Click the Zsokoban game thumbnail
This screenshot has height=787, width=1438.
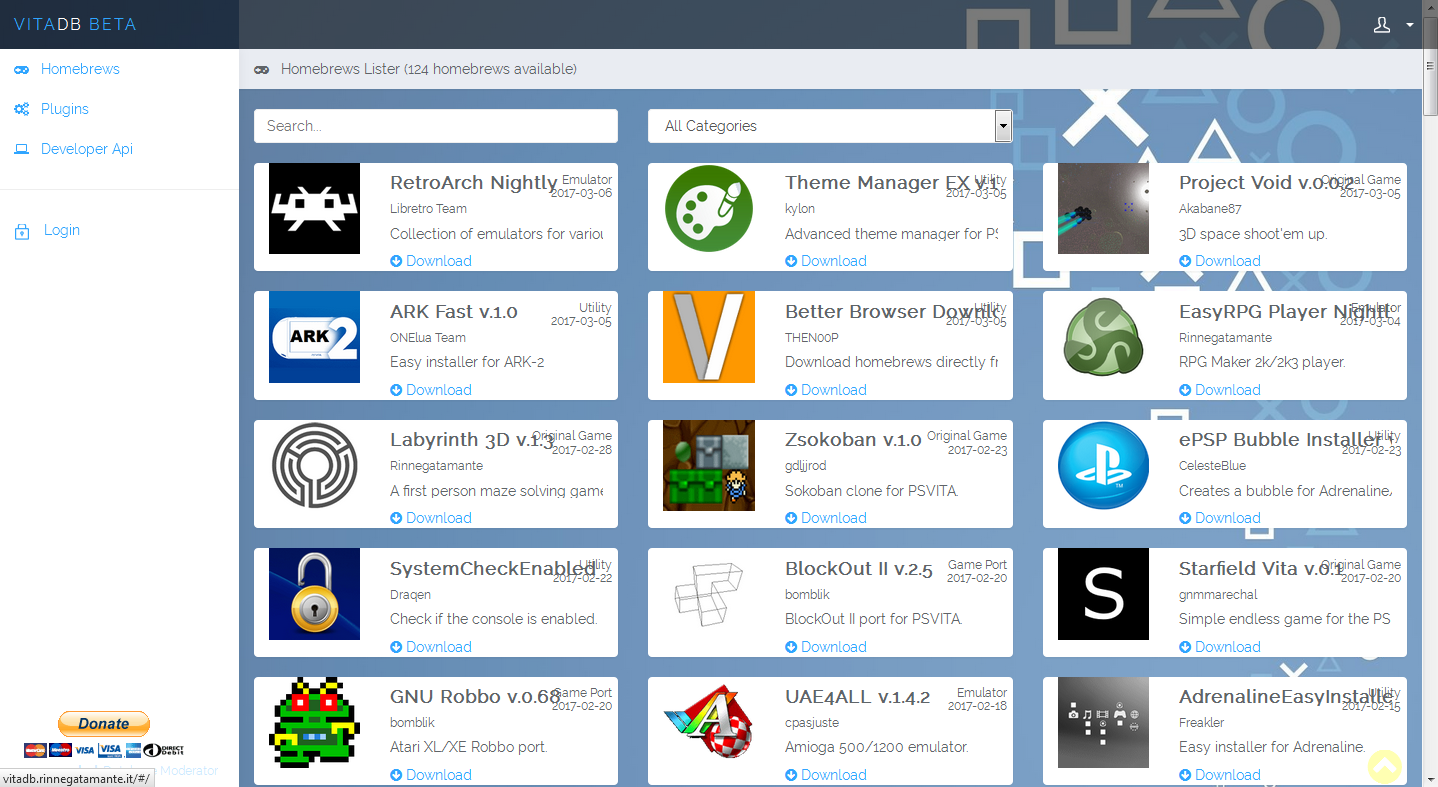(x=709, y=465)
